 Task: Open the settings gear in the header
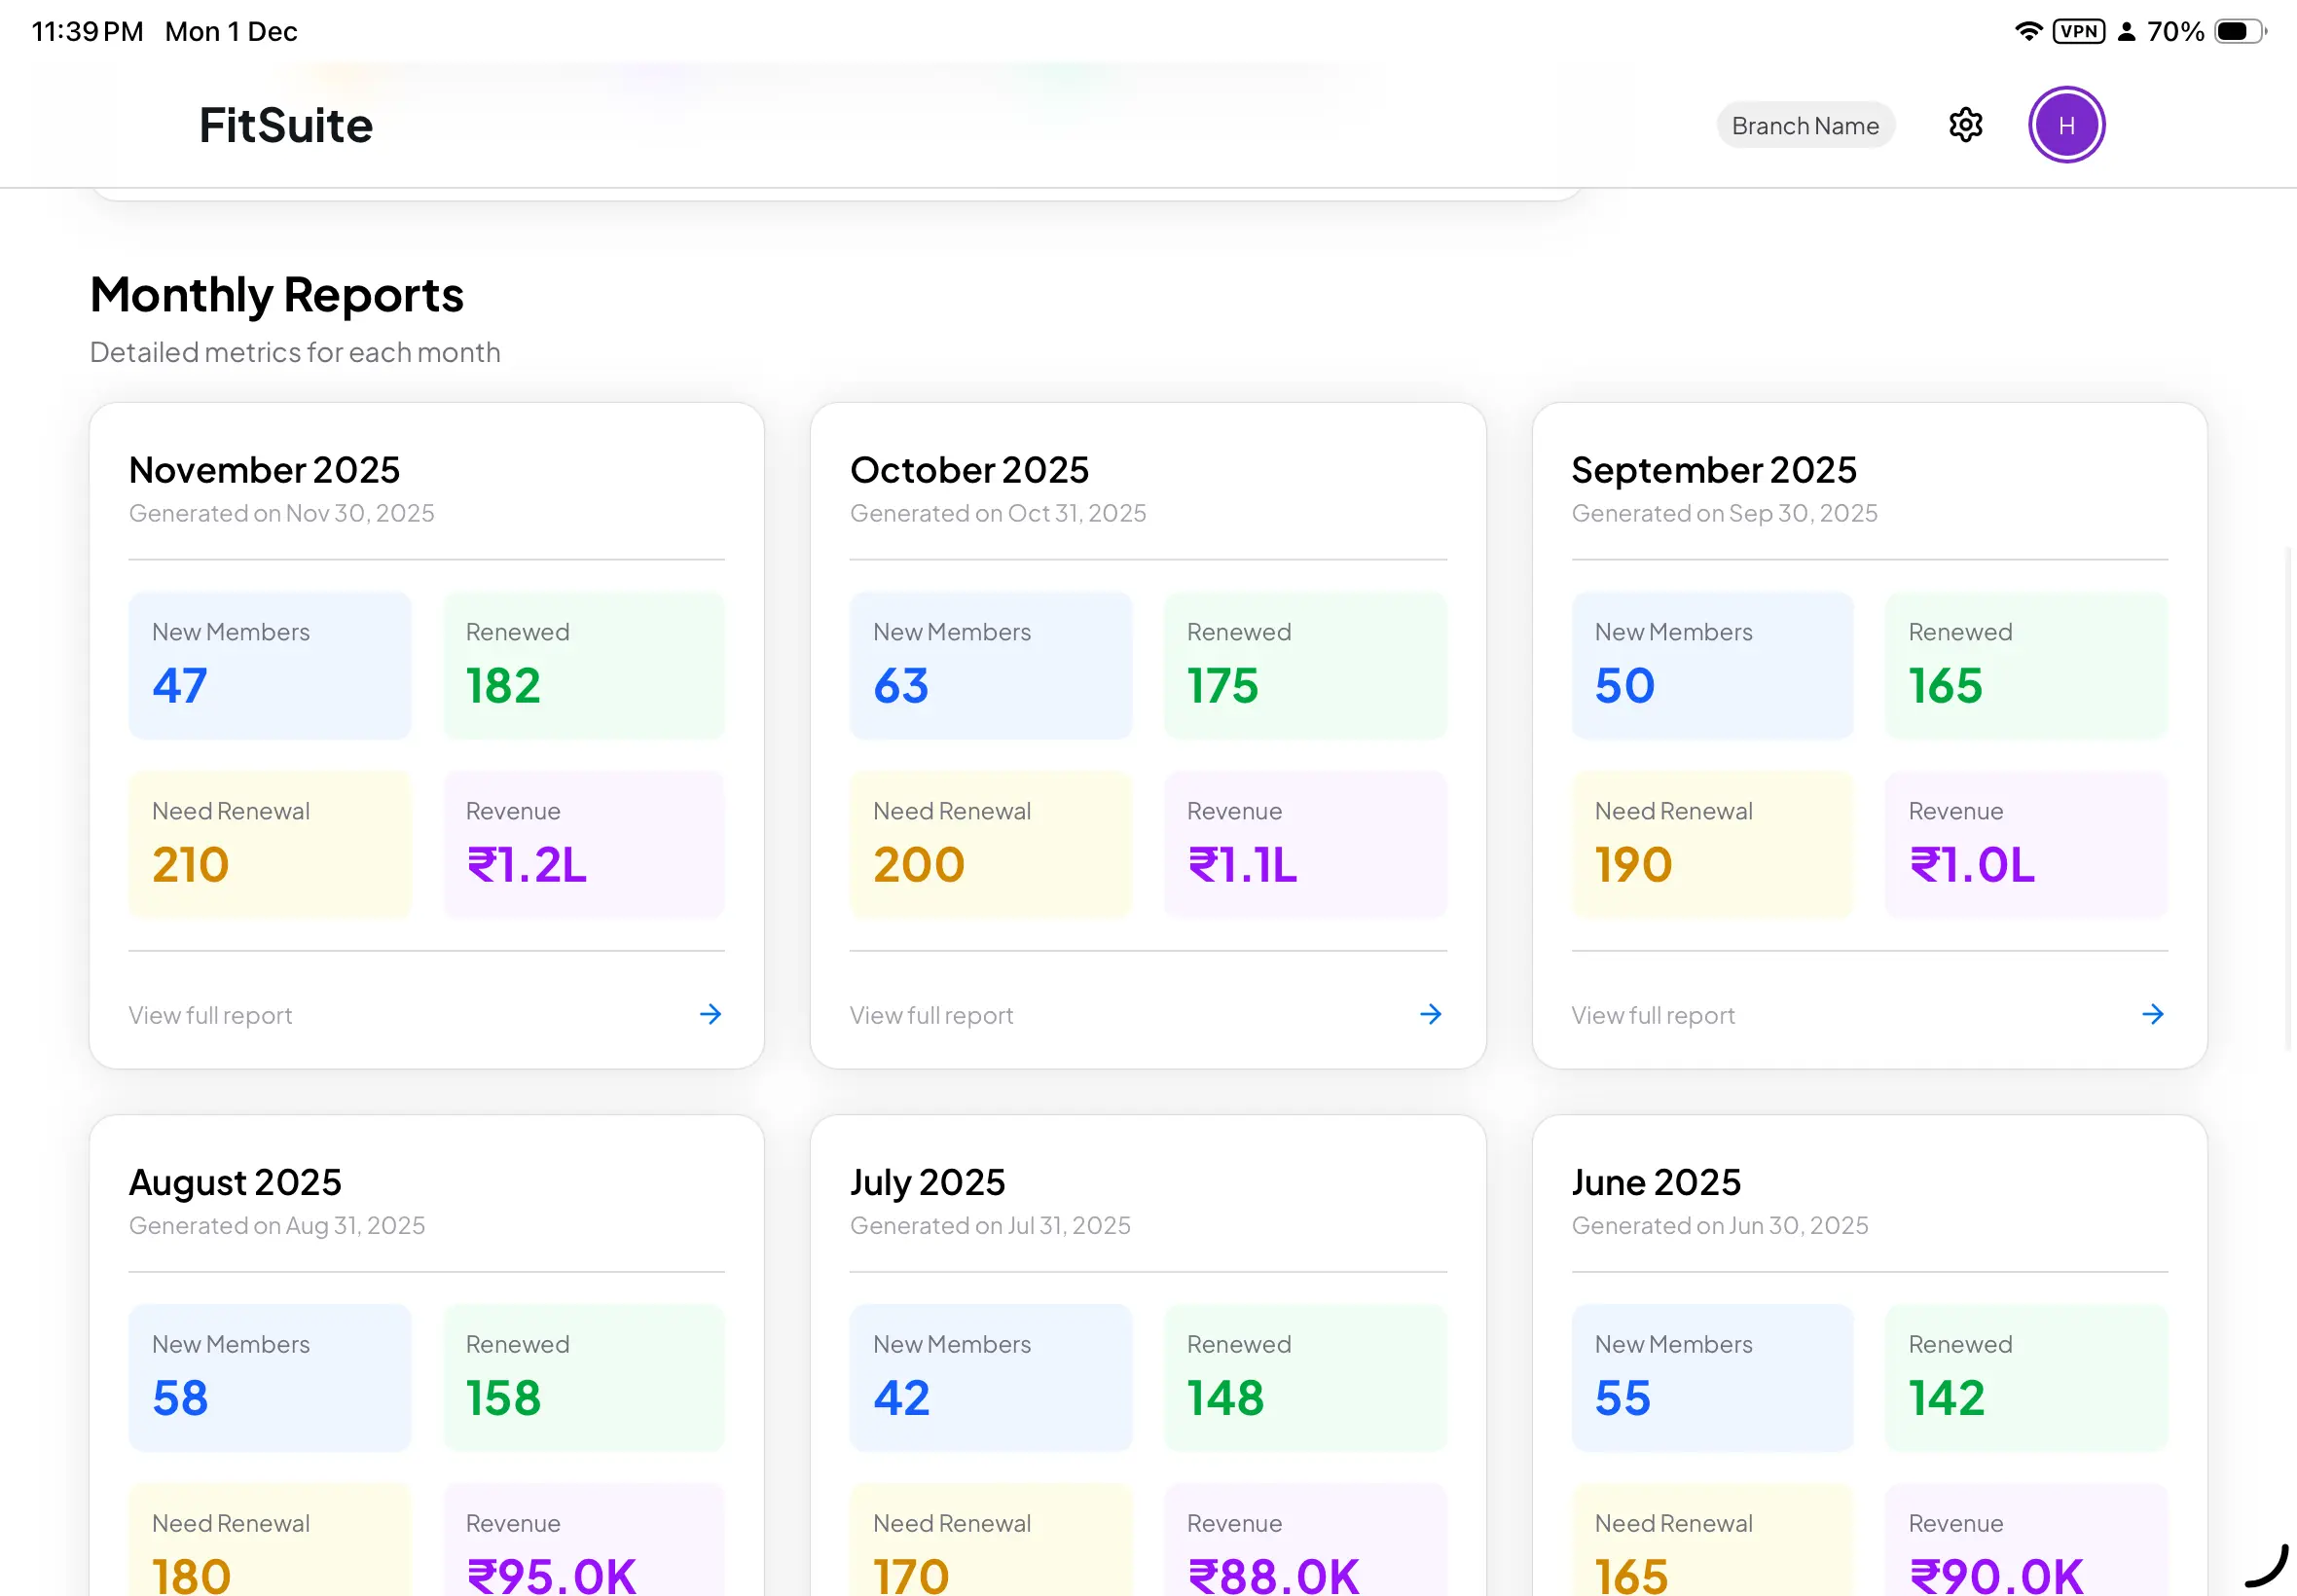coord(1964,124)
